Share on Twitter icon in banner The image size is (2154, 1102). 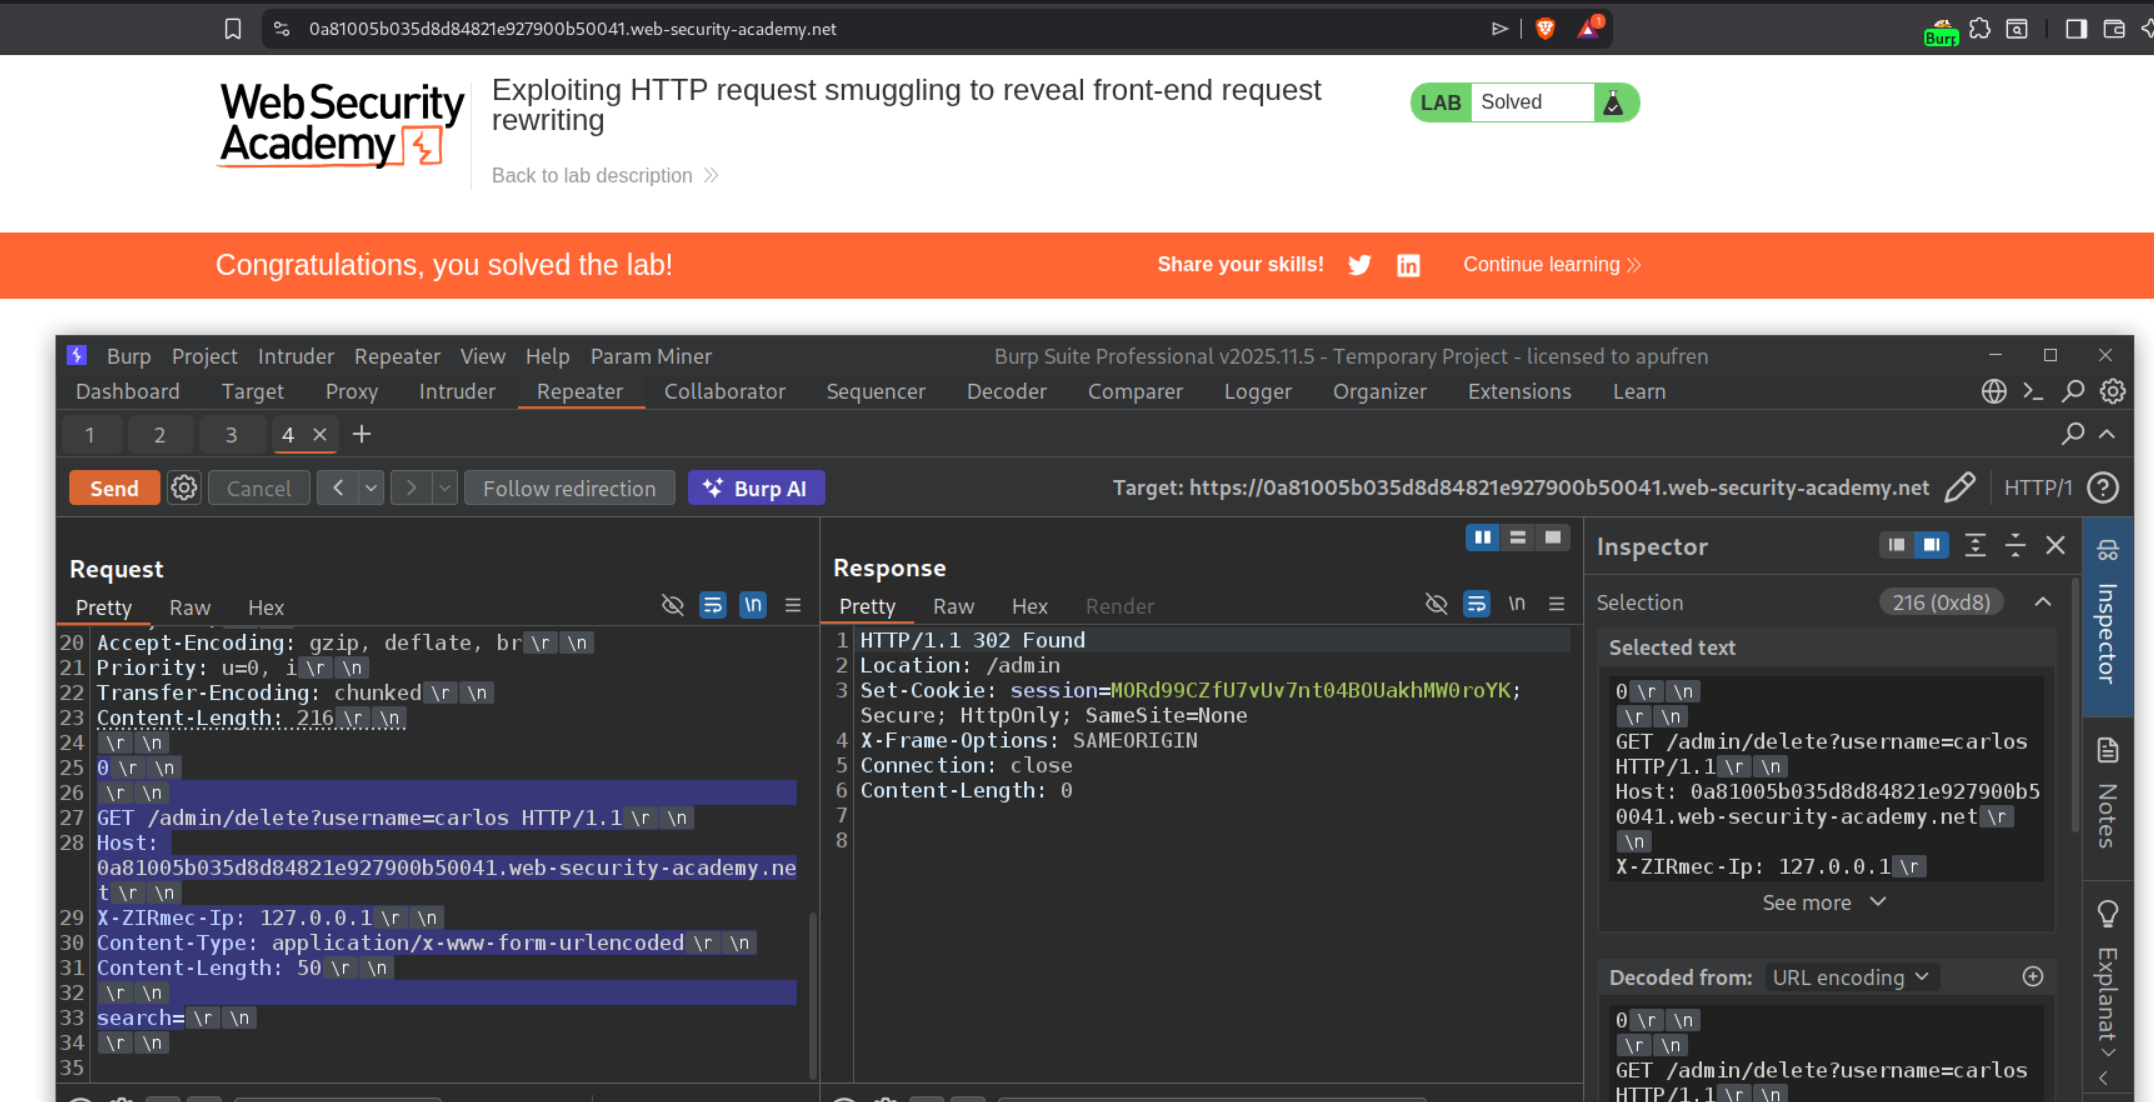1359,265
